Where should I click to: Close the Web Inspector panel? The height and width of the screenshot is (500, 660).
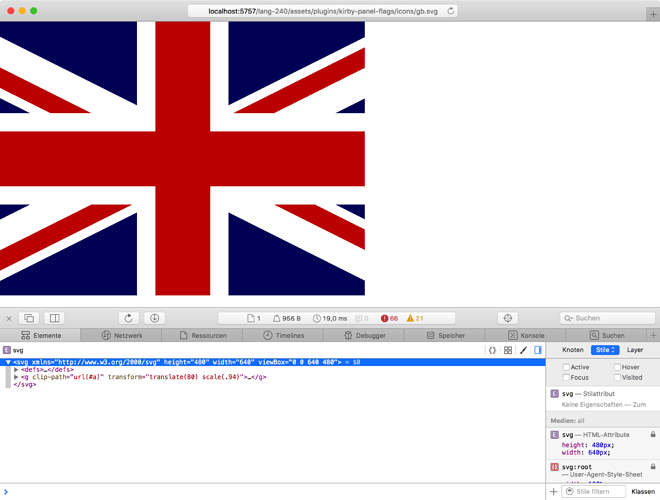(x=9, y=318)
